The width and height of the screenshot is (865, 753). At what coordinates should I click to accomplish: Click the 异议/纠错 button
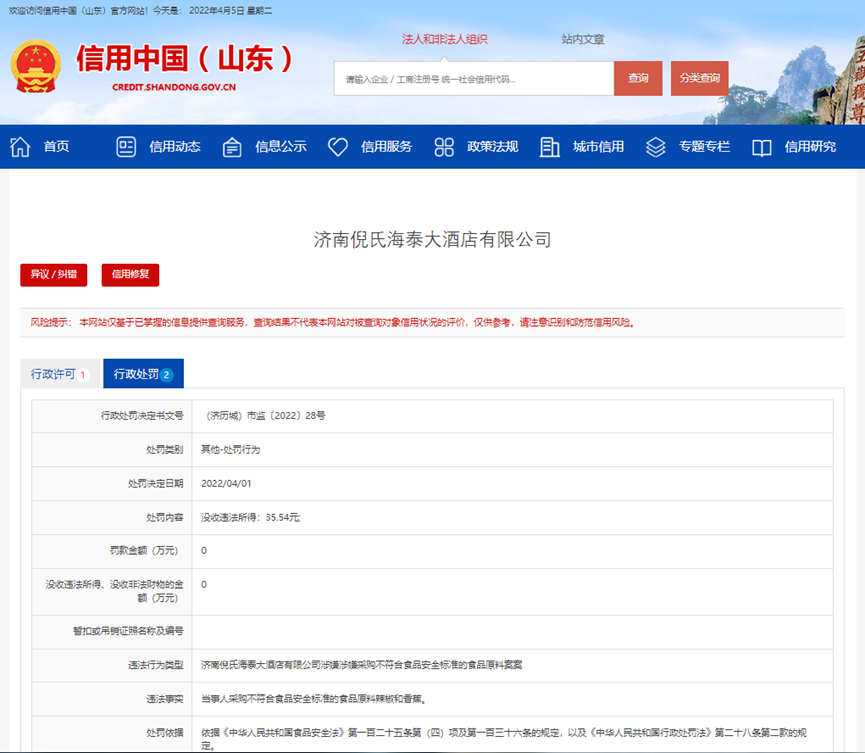pyautogui.click(x=54, y=275)
